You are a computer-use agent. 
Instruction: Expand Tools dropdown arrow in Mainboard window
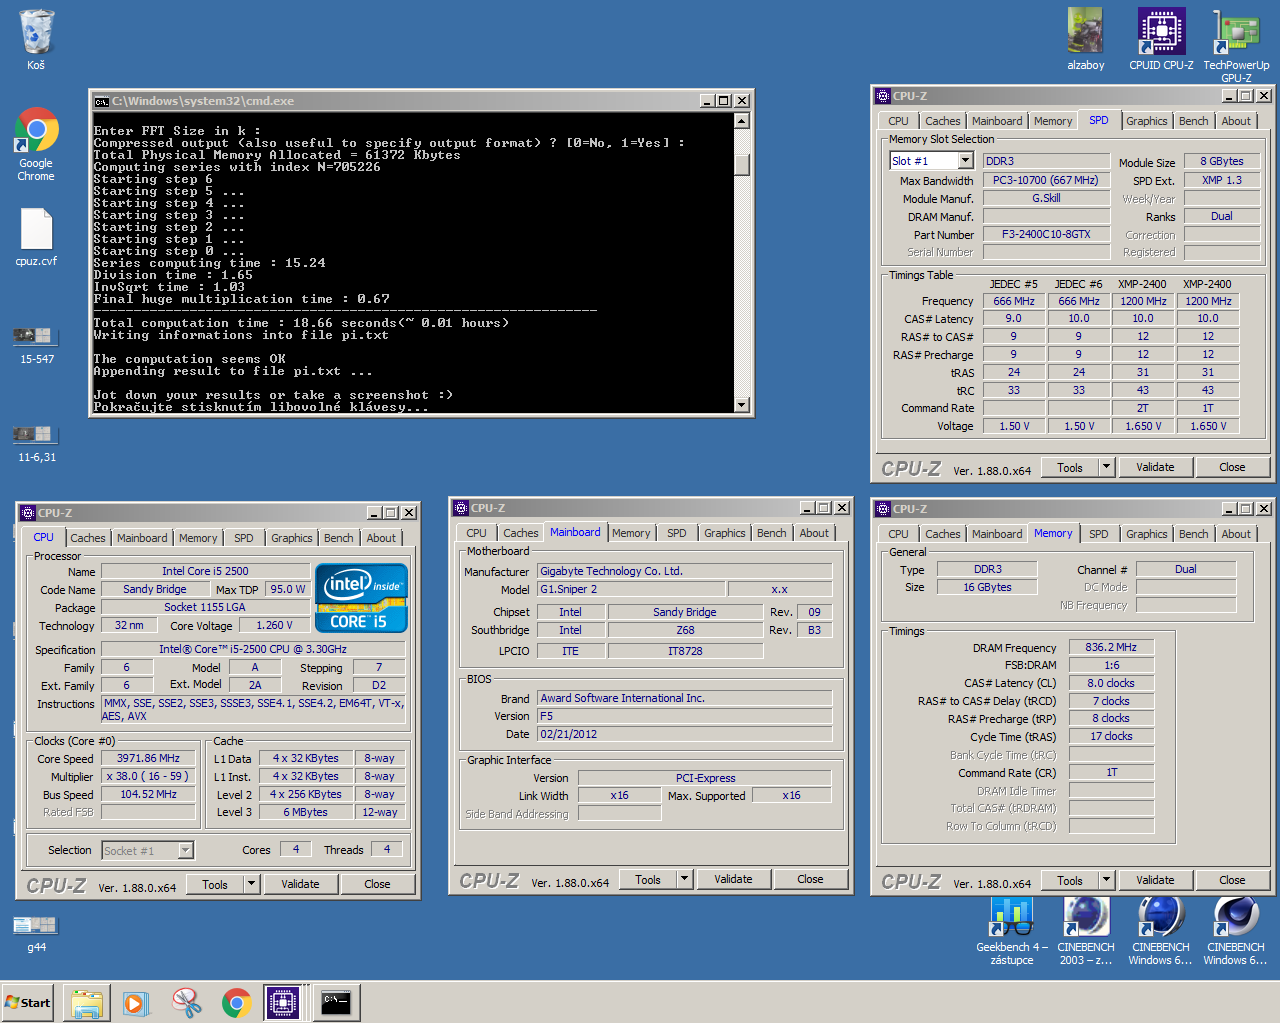pyautogui.click(x=684, y=880)
